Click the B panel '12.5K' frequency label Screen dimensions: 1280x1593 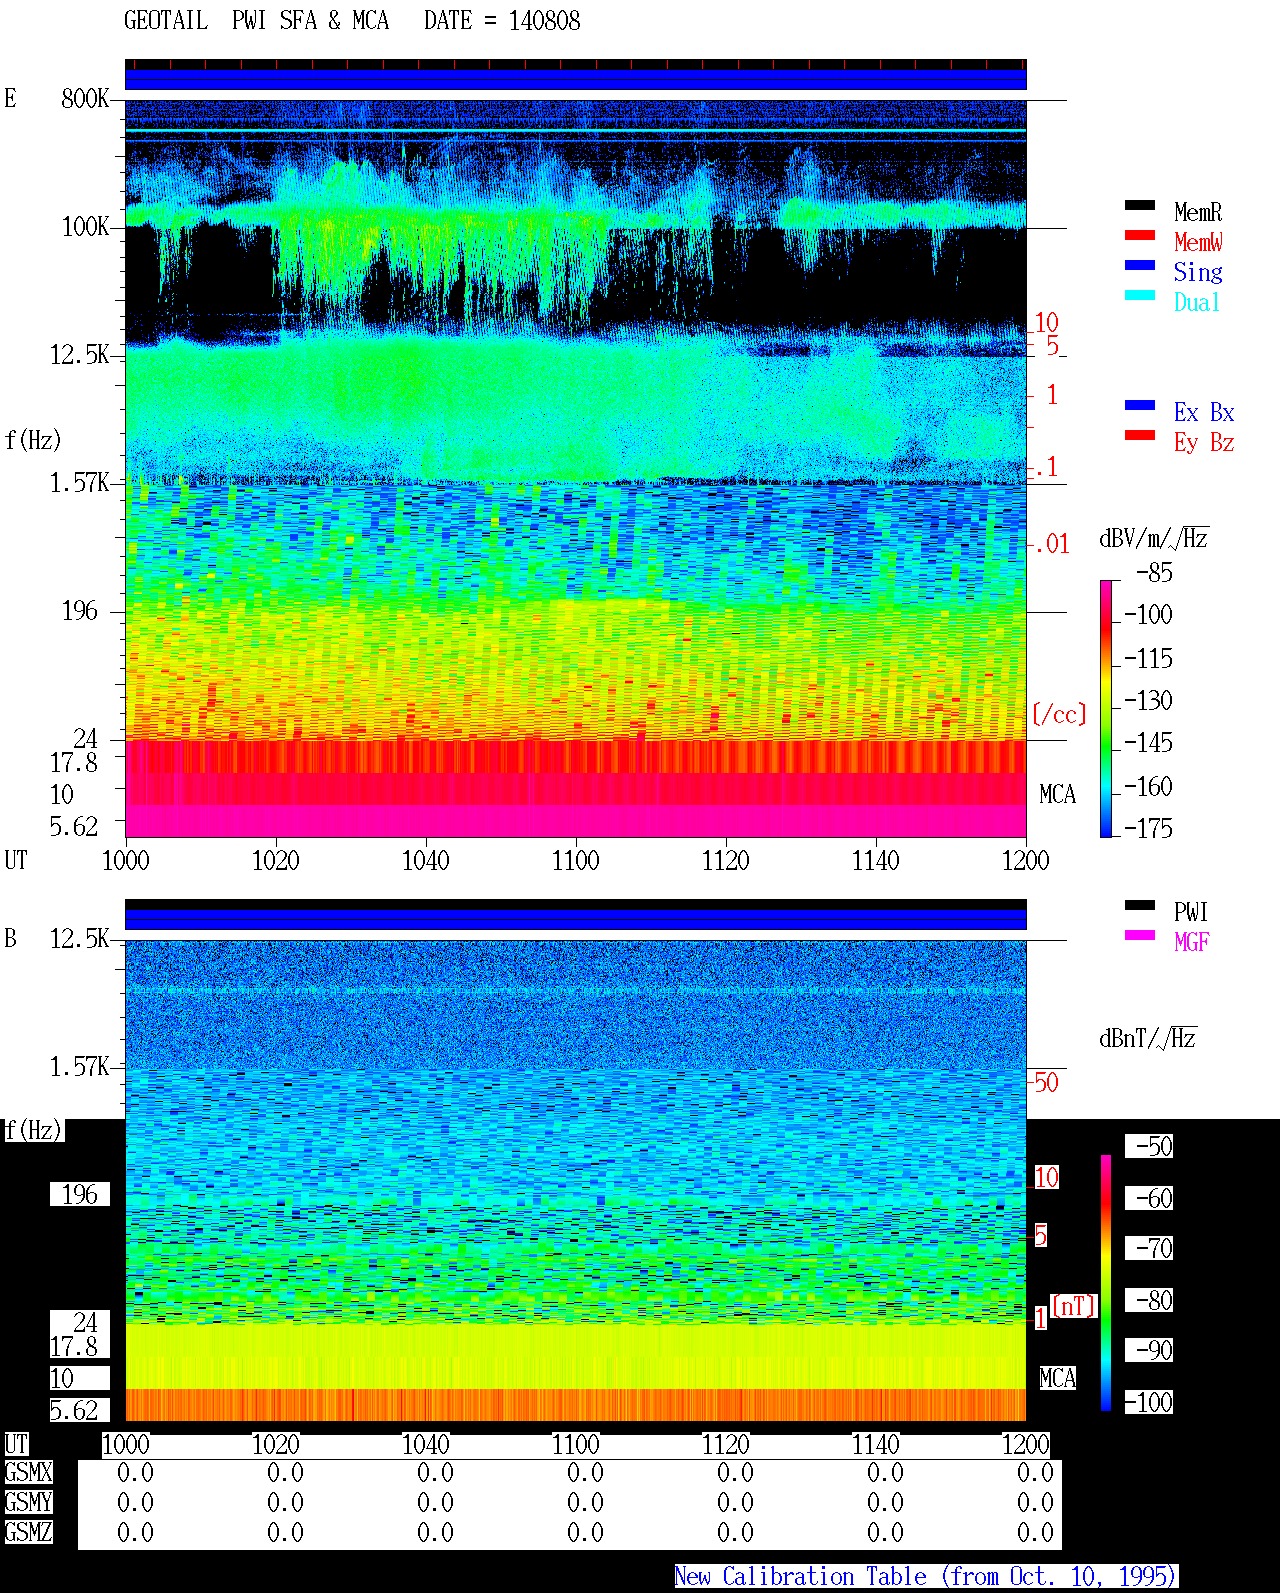point(79,938)
